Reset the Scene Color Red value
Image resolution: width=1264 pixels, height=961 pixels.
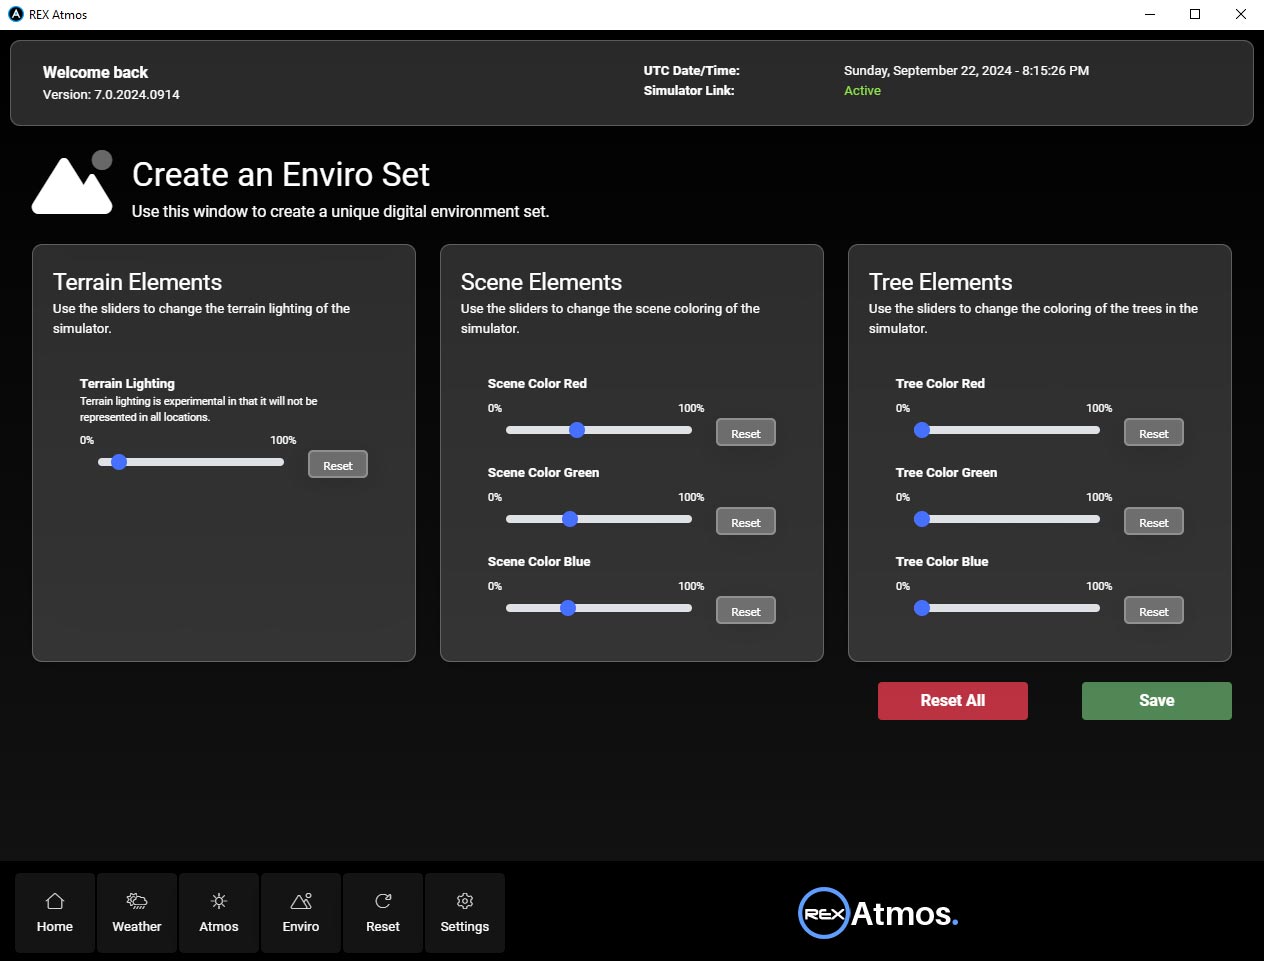tap(745, 432)
